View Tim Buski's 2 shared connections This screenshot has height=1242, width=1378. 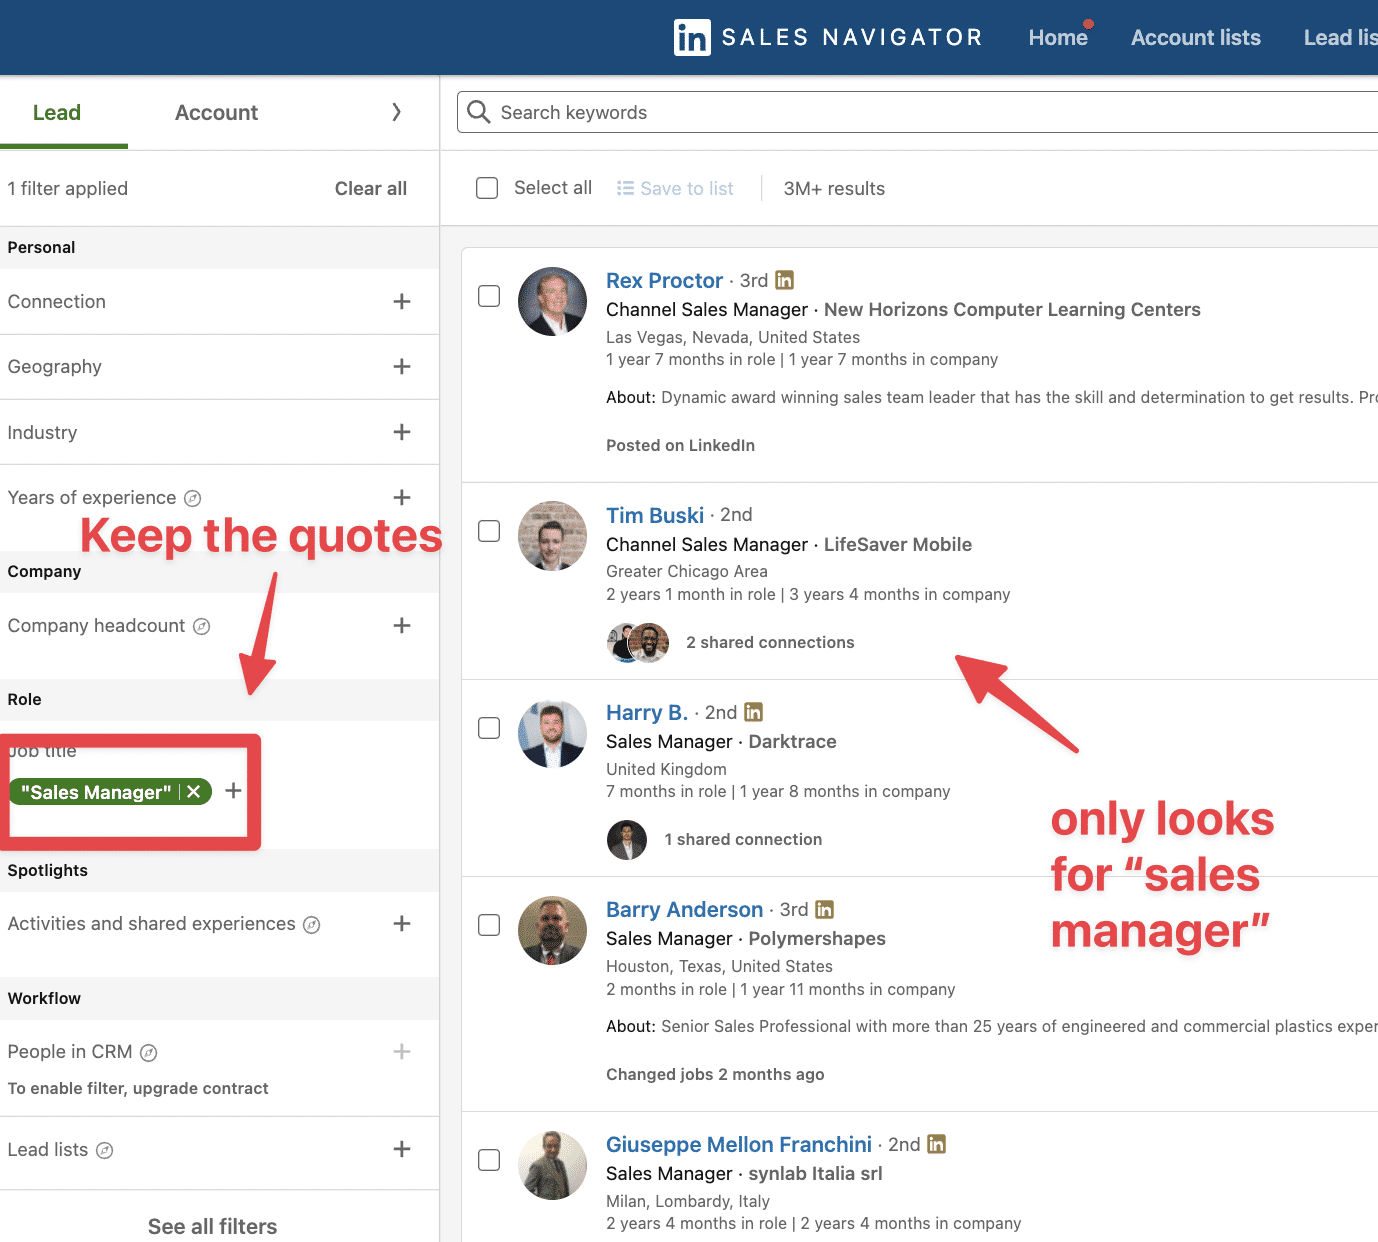tap(770, 643)
